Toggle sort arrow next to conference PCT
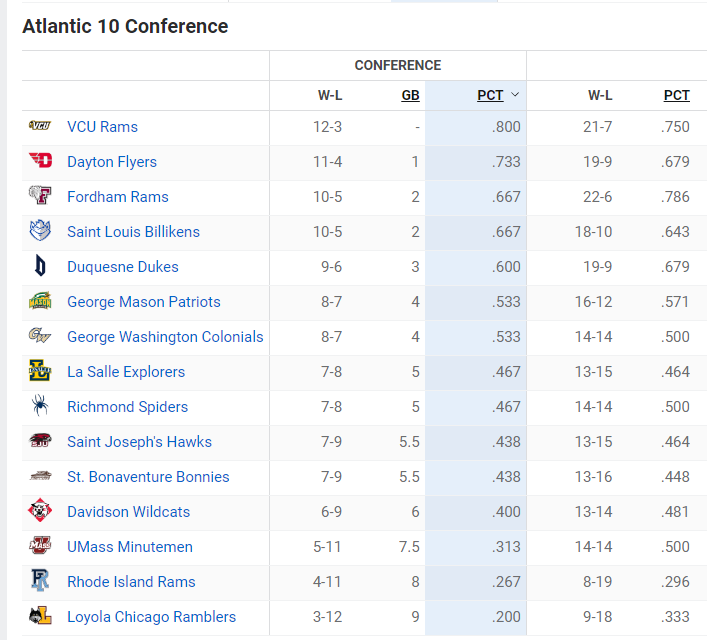Screen dimensions: 707x640 (515, 95)
